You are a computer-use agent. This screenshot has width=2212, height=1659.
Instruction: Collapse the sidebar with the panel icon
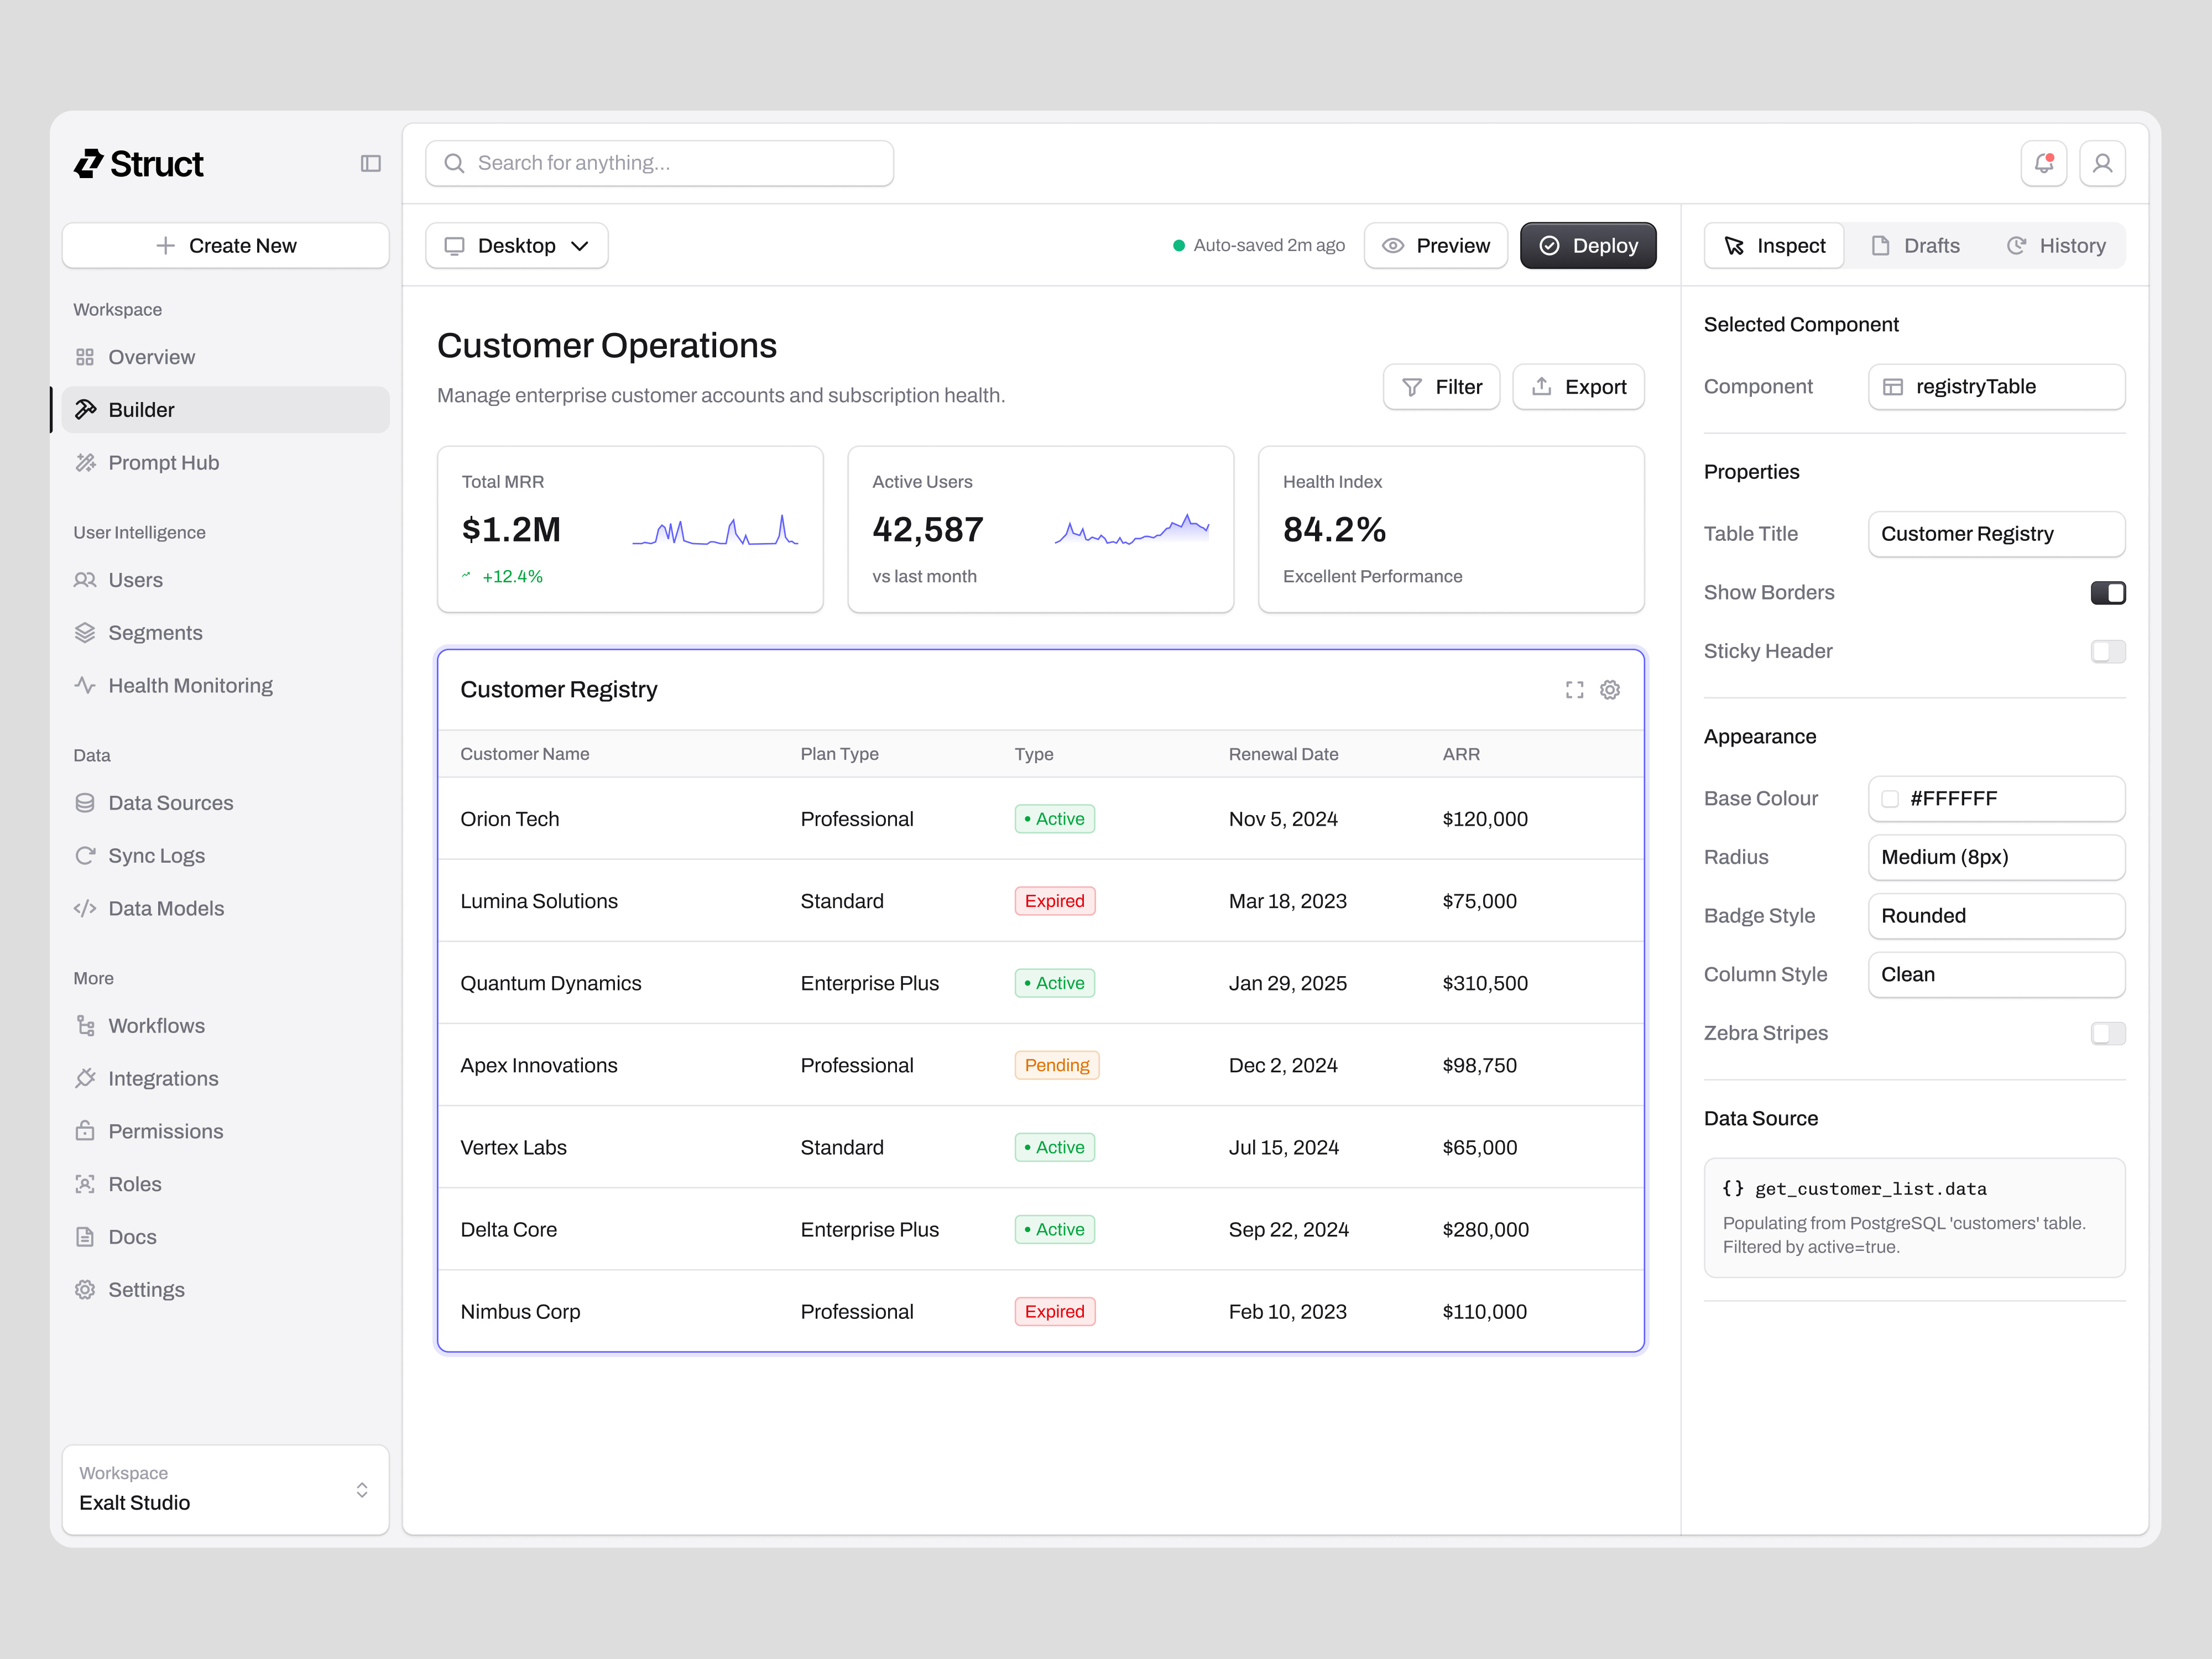[370, 163]
